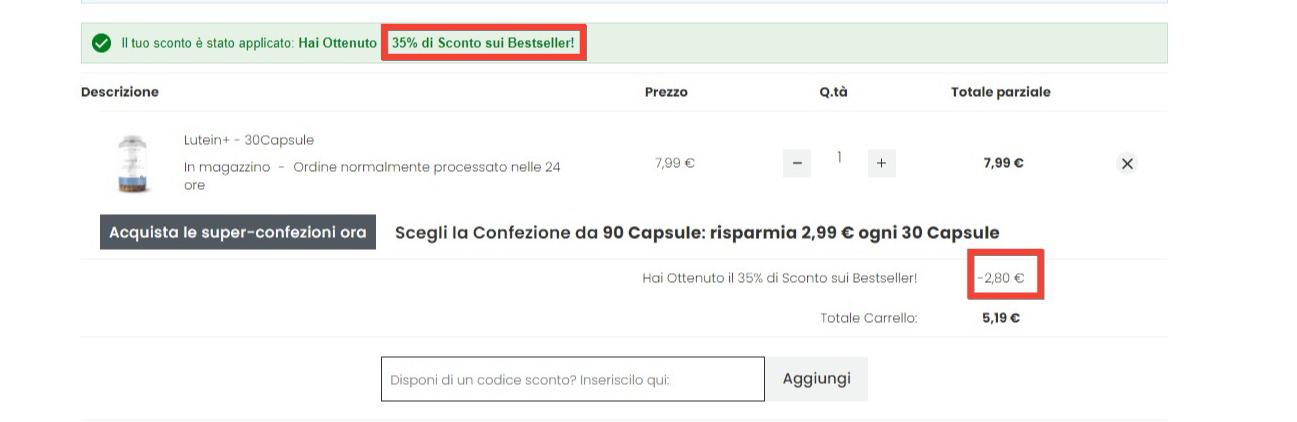Viewport: 1297px width, 422px height.
Task: Click the Descrizione column header
Action: click(x=120, y=92)
